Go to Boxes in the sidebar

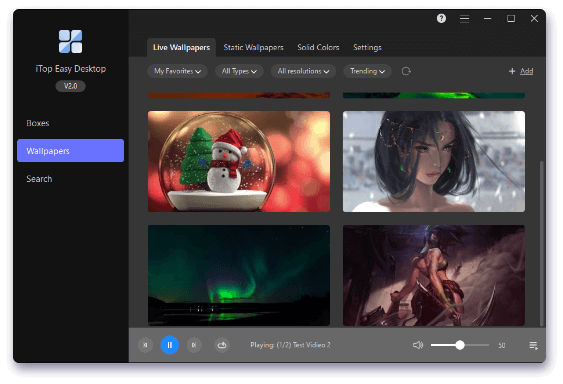point(70,123)
